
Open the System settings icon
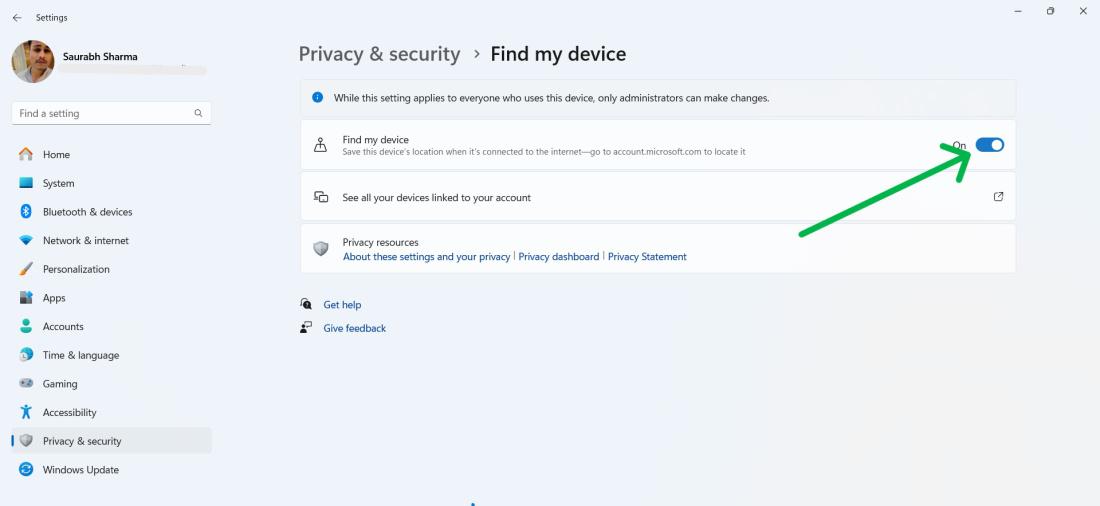[27, 183]
